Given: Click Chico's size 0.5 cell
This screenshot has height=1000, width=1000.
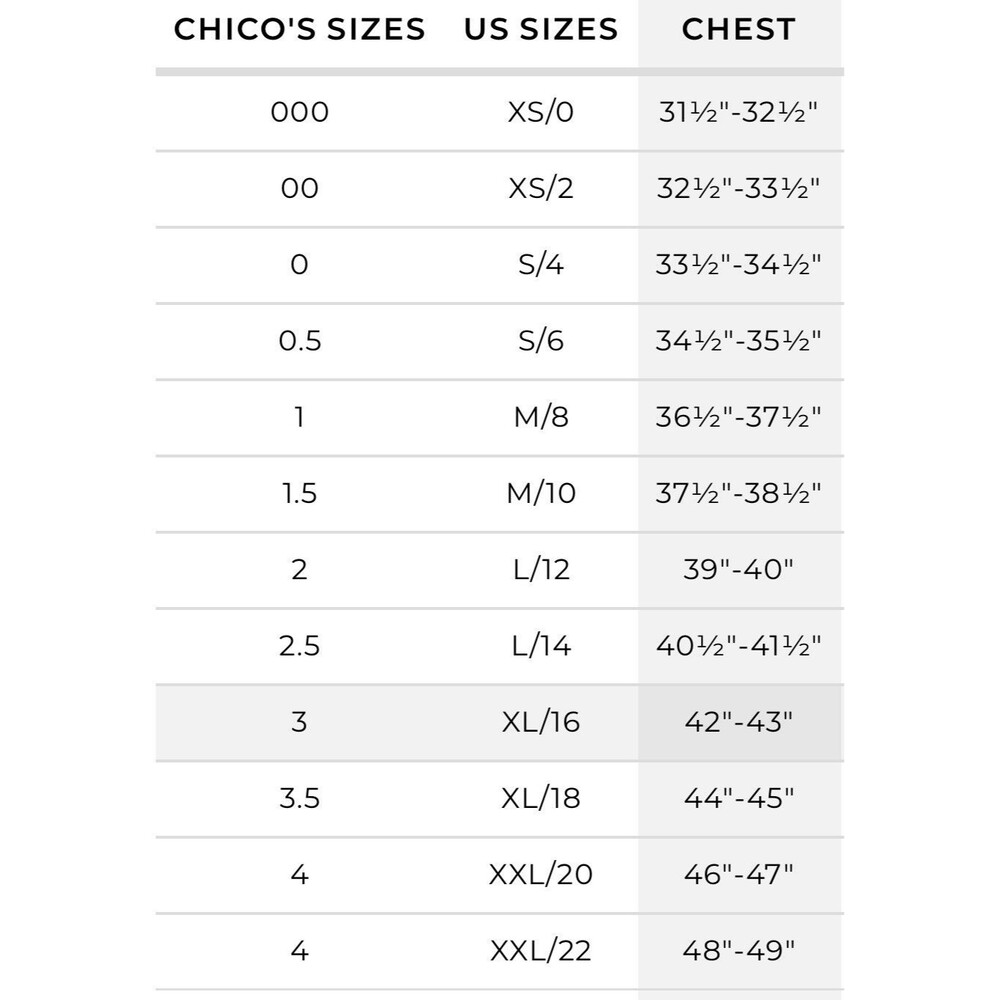Looking at the screenshot, I should coord(299,341).
